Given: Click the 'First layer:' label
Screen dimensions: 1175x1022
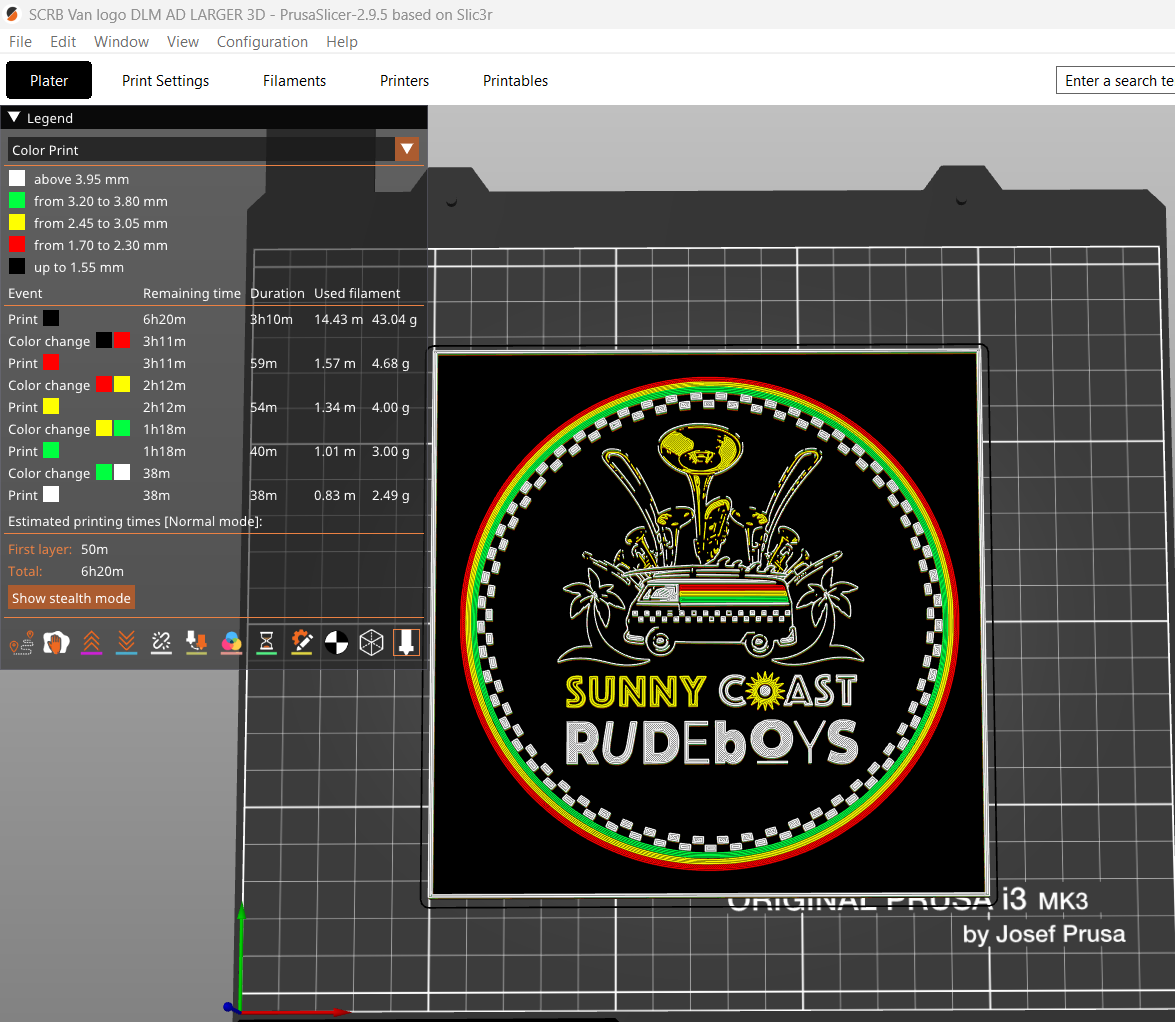Looking at the screenshot, I should (40, 549).
